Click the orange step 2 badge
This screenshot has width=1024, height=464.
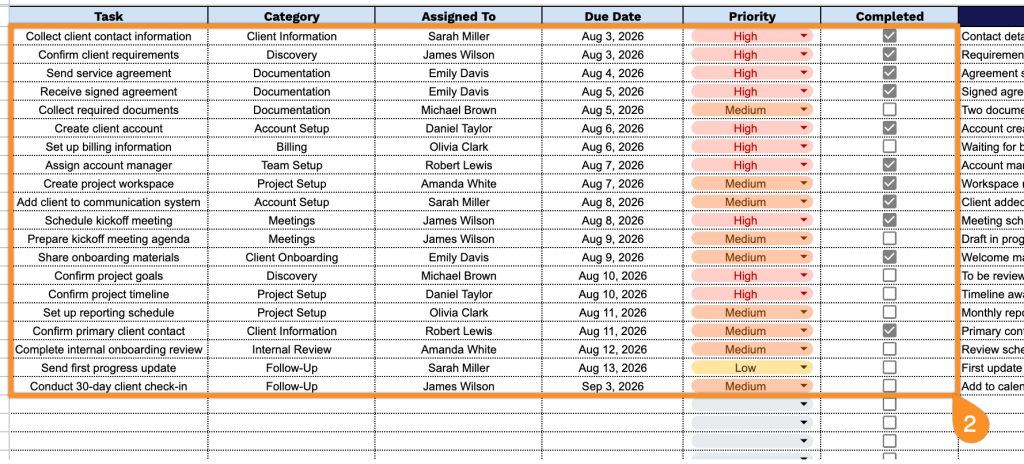click(970, 423)
